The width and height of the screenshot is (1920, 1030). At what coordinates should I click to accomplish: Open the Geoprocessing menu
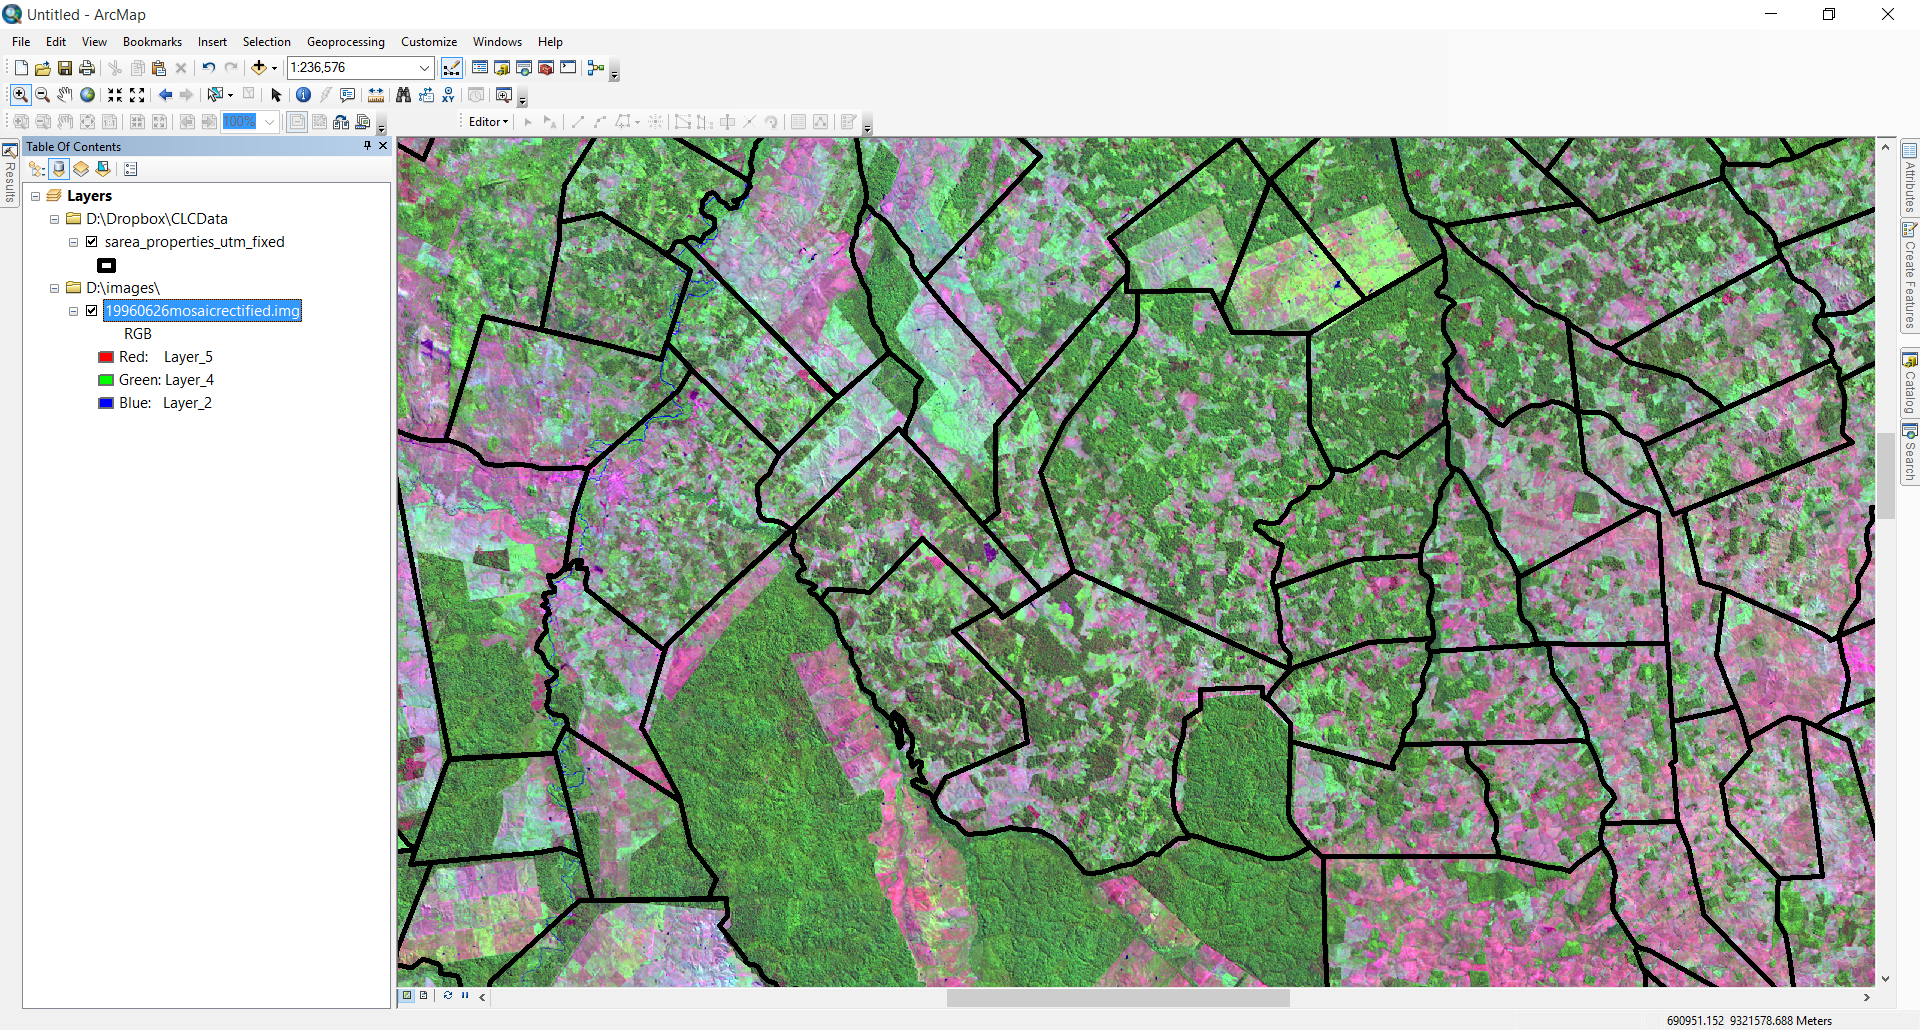coord(345,41)
